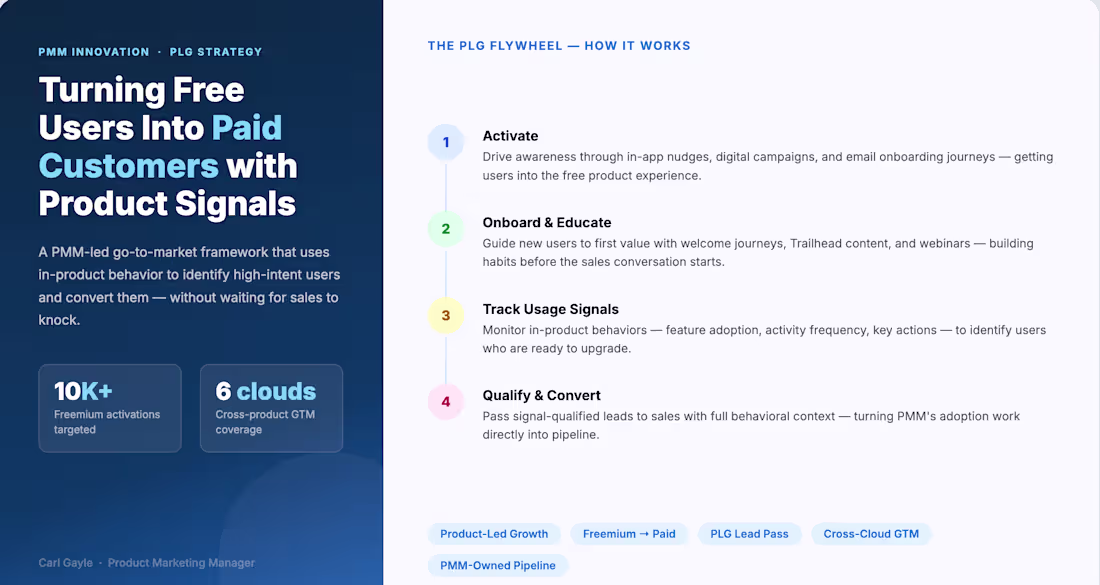Click the 'Monitor in-product behaviors' description
This screenshot has width=1100, height=585.
(764, 339)
